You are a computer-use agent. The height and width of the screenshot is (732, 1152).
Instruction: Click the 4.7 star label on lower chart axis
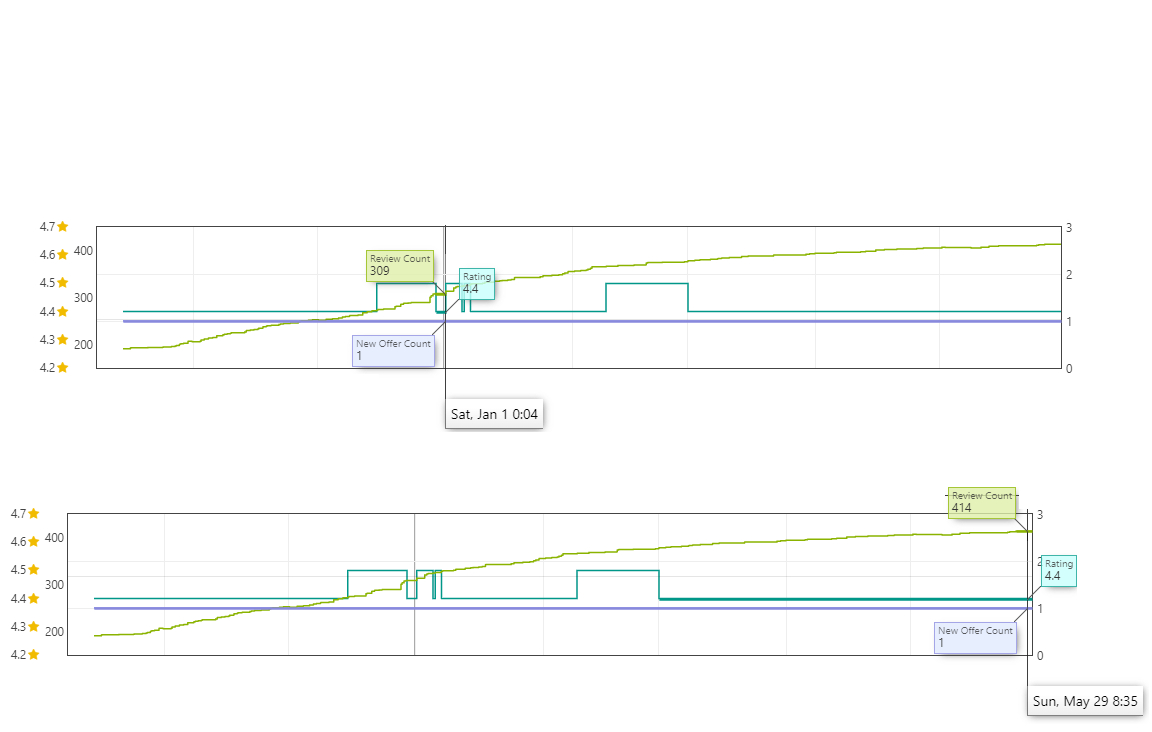click(x=25, y=514)
